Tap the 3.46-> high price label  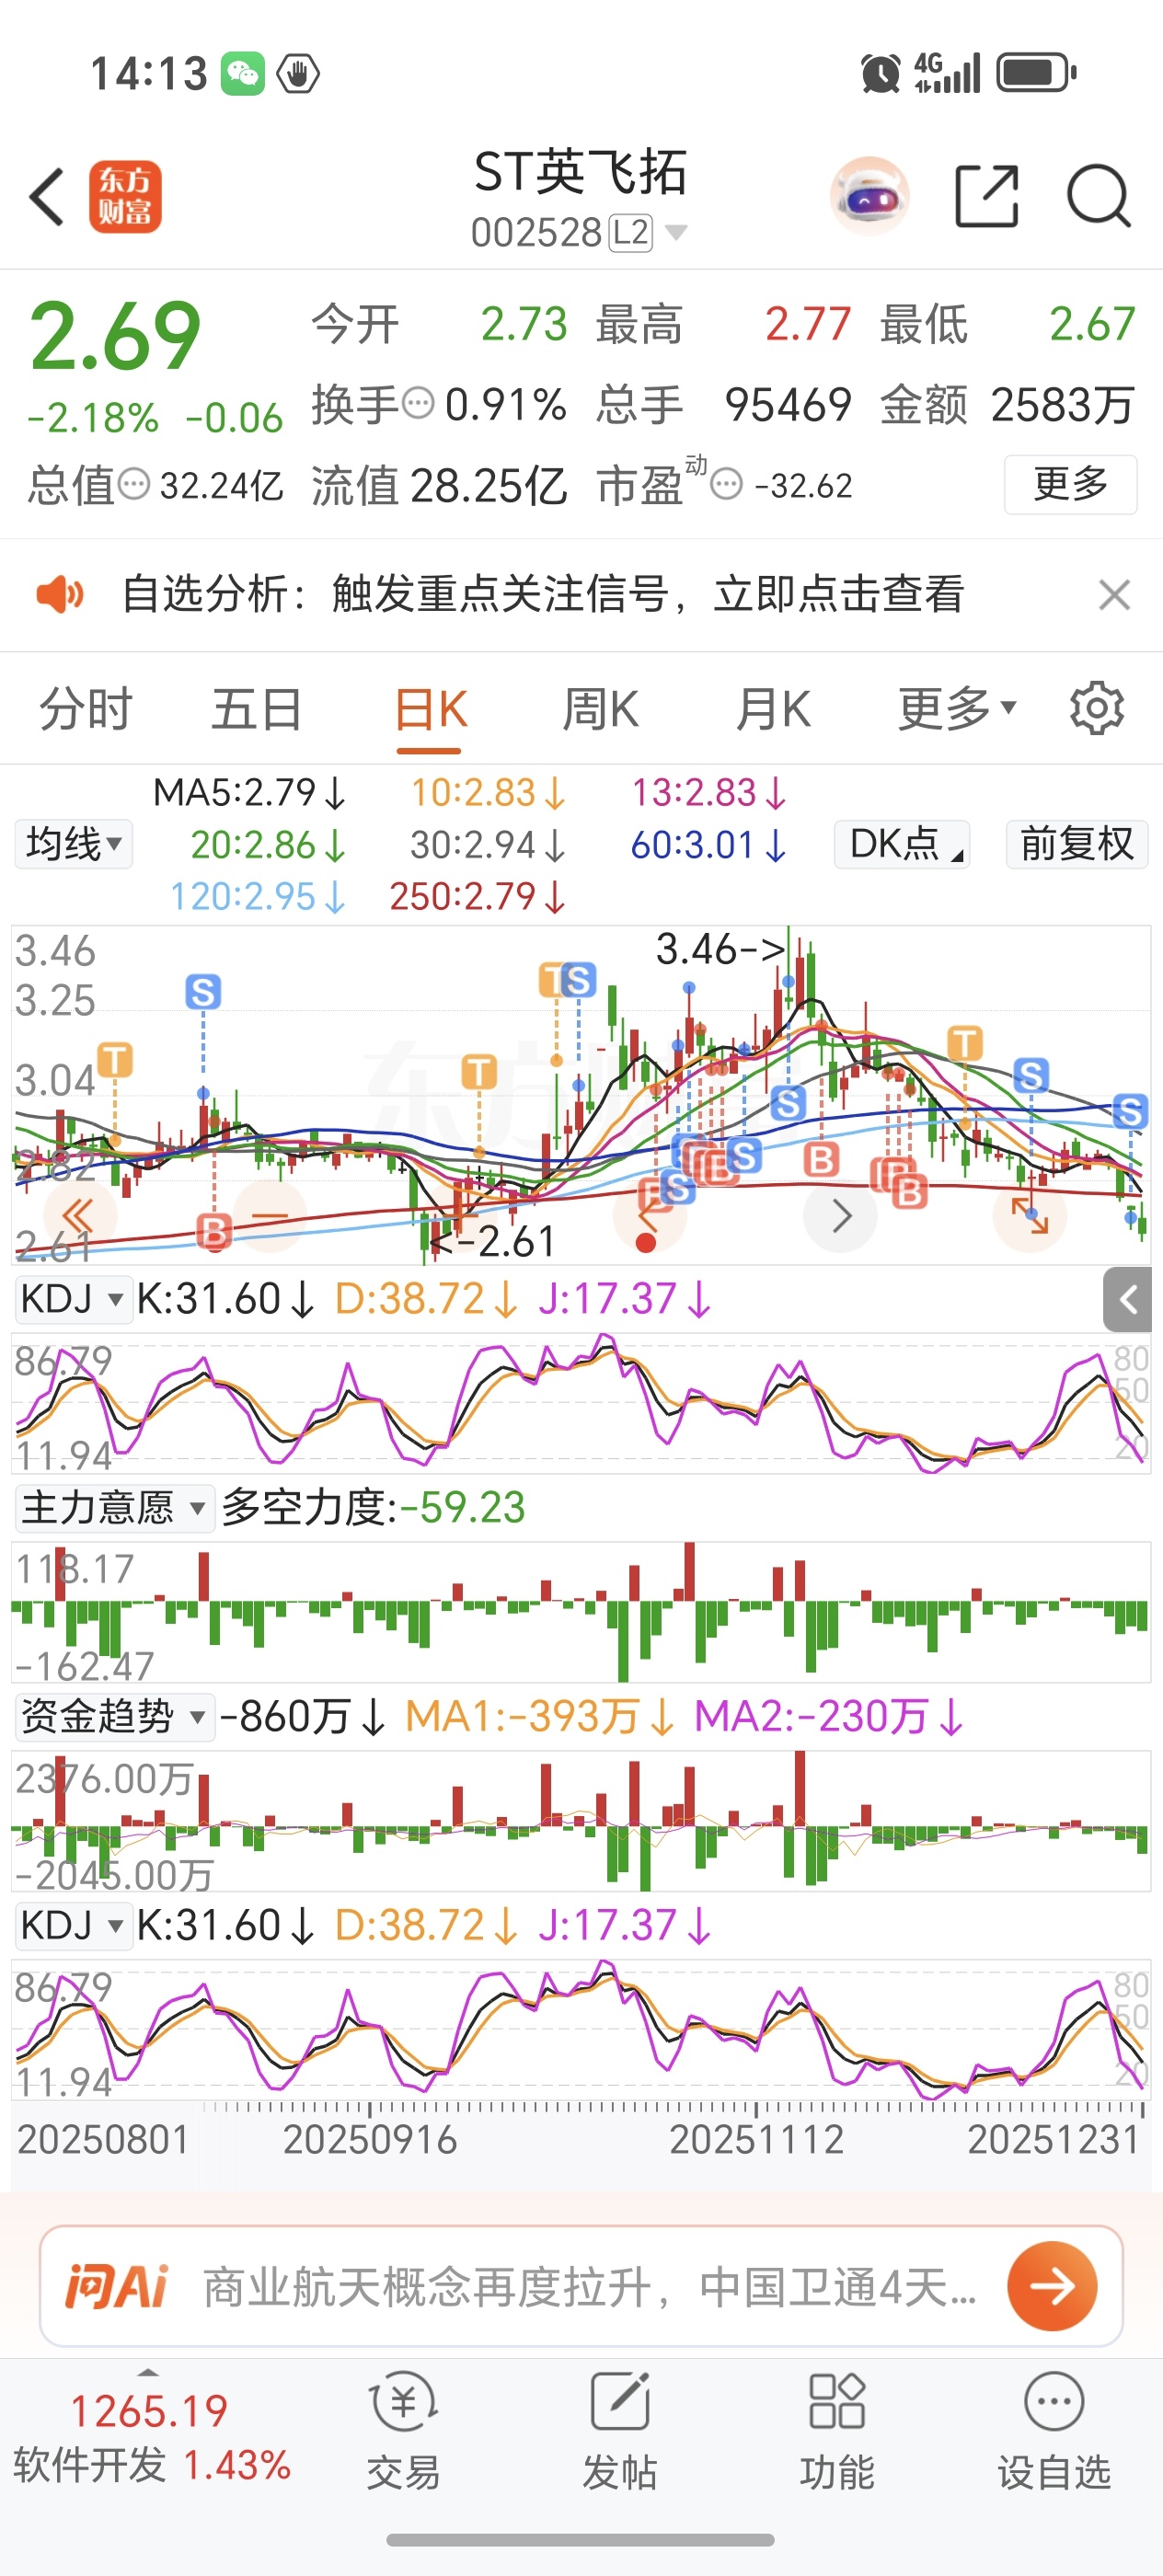(x=720, y=949)
